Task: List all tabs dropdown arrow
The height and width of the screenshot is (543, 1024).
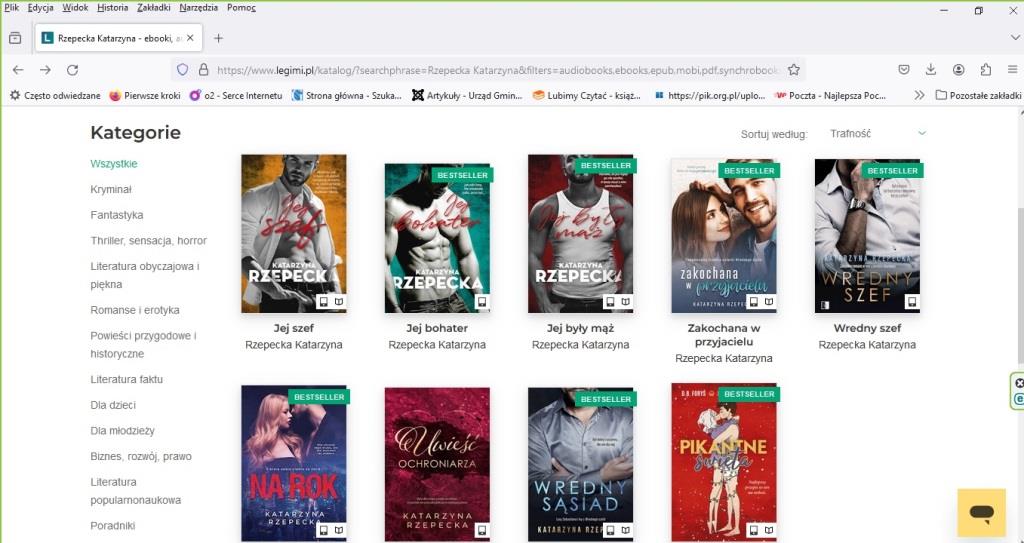Action: (x=1015, y=38)
